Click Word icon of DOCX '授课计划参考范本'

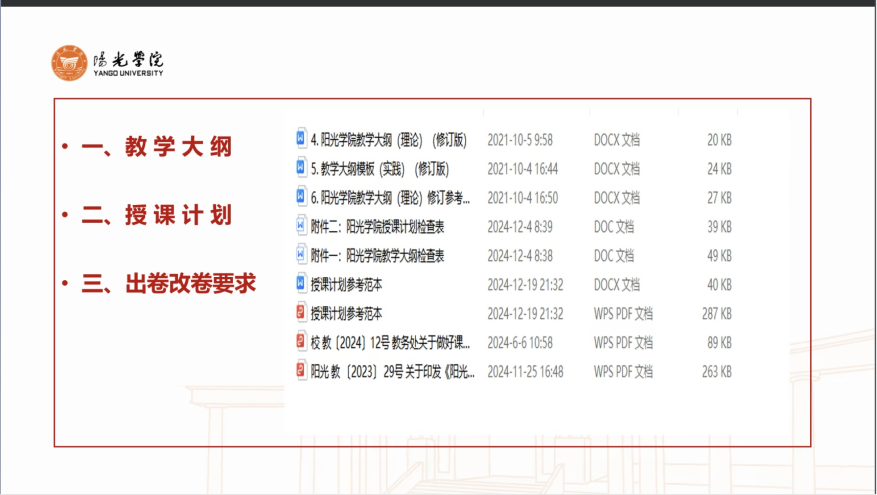[x=301, y=283]
